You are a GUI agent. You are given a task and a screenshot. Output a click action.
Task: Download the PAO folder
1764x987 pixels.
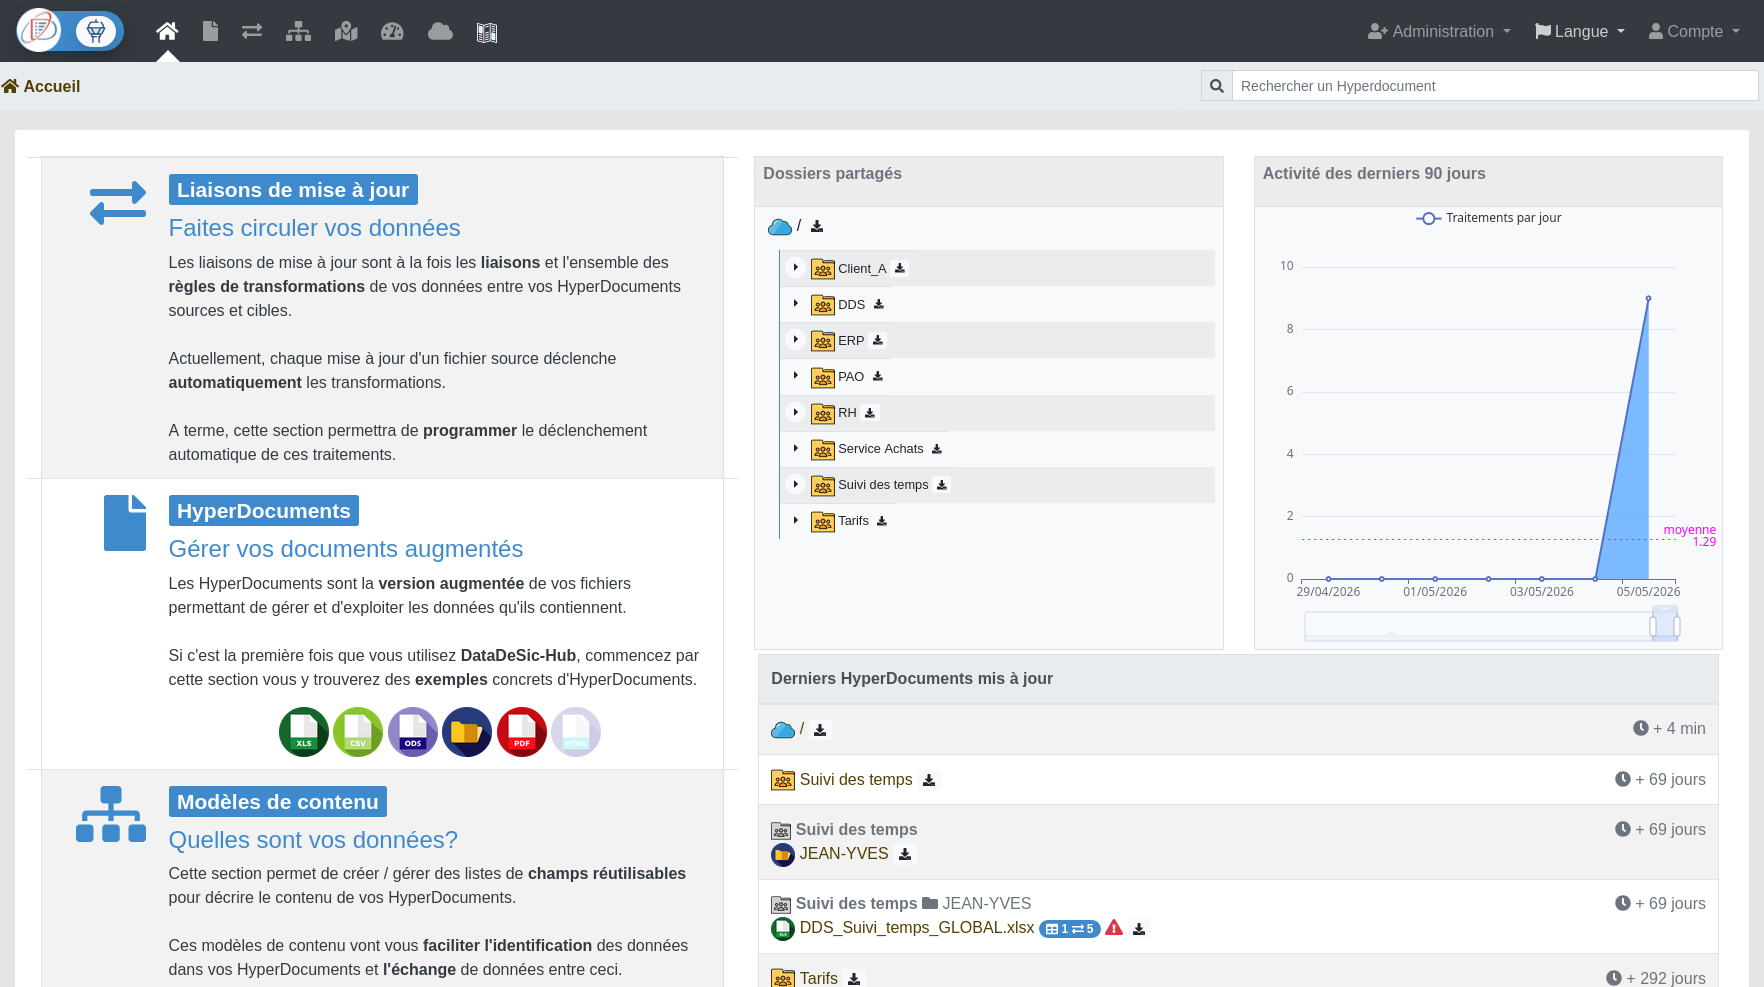point(878,376)
